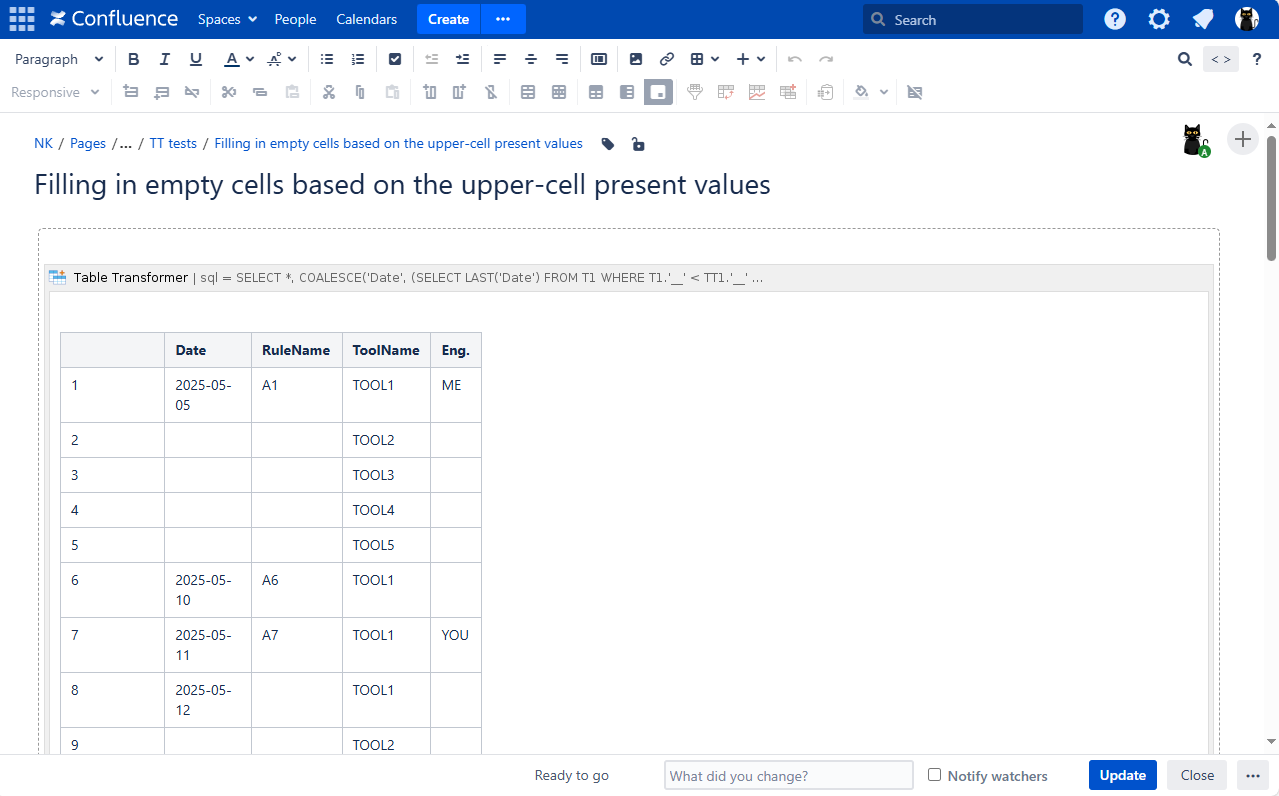The width and height of the screenshot is (1279, 796).
Task: Center align the text
Action: coord(531,60)
